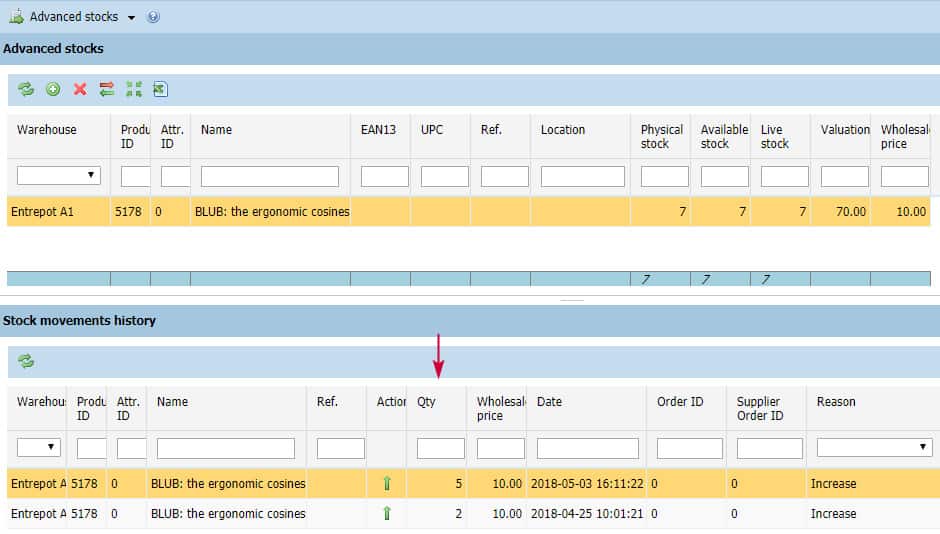Click the green expand arrows icon

tap(134, 89)
